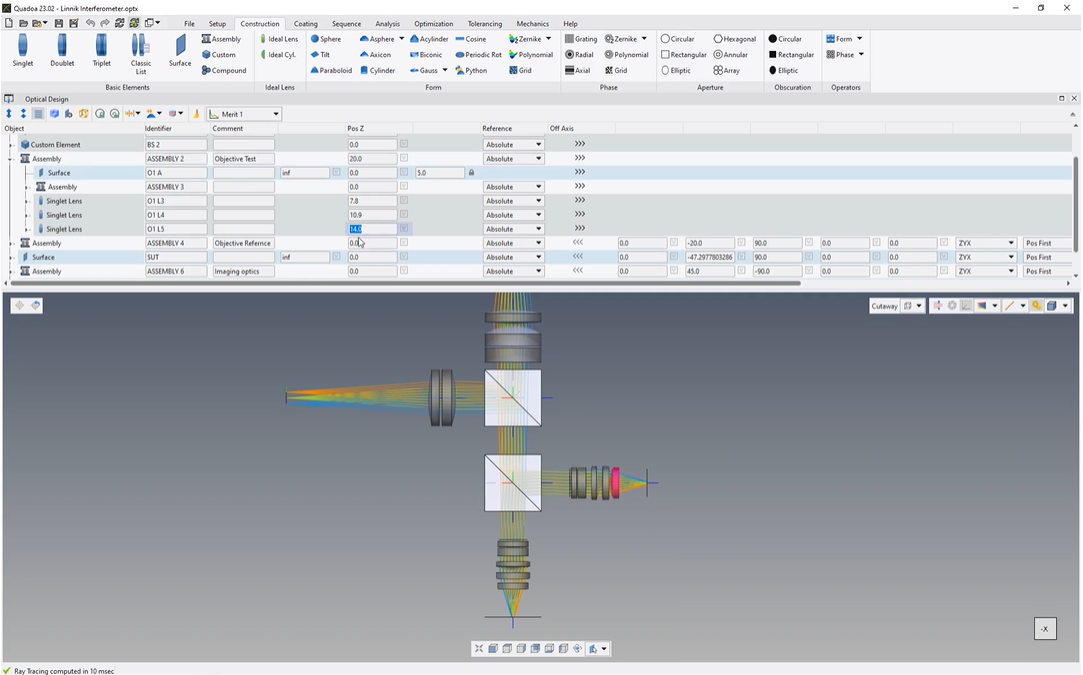Insert an Ideal Cyl. element
This screenshot has height=675, width=1083.
(x=278, y=55)
